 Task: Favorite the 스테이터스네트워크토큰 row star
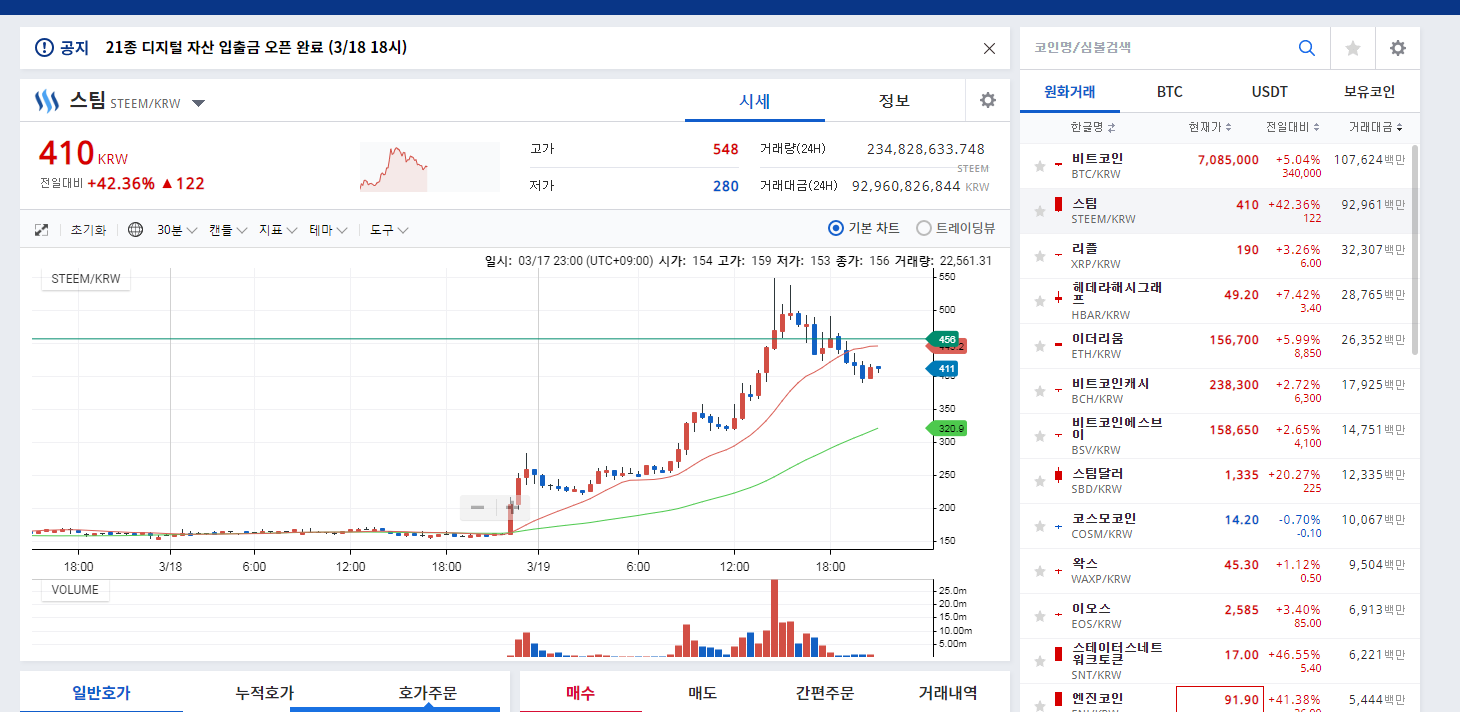[1040, 661]
